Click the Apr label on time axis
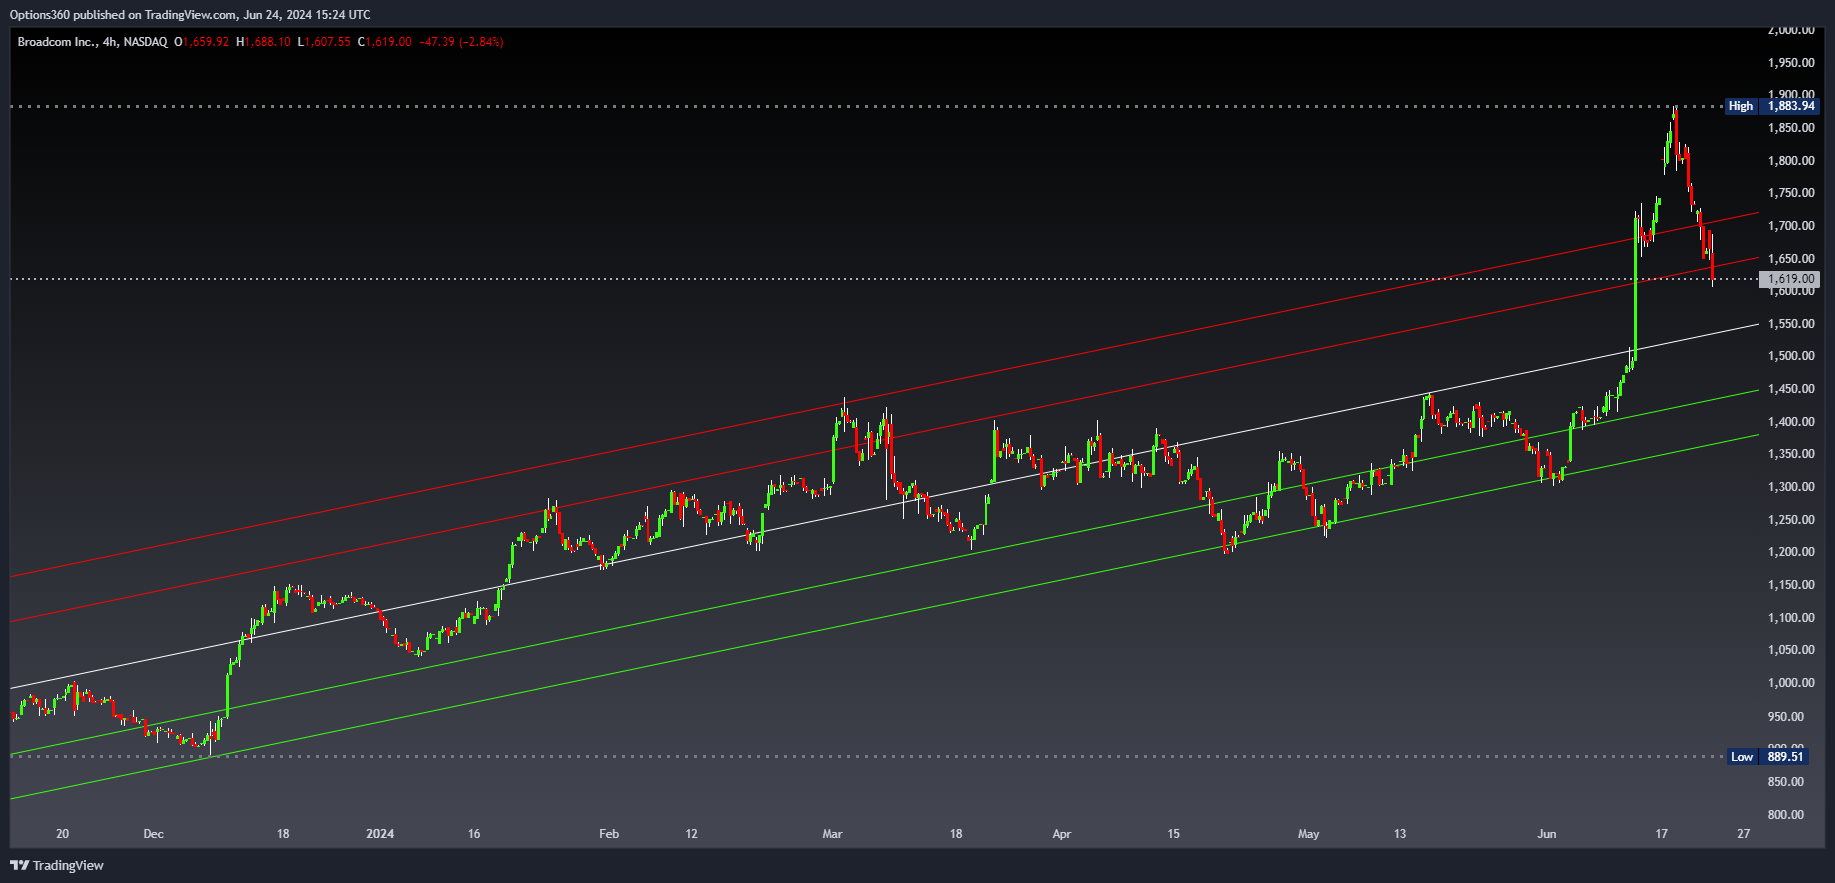 [x=1062, y=834]
